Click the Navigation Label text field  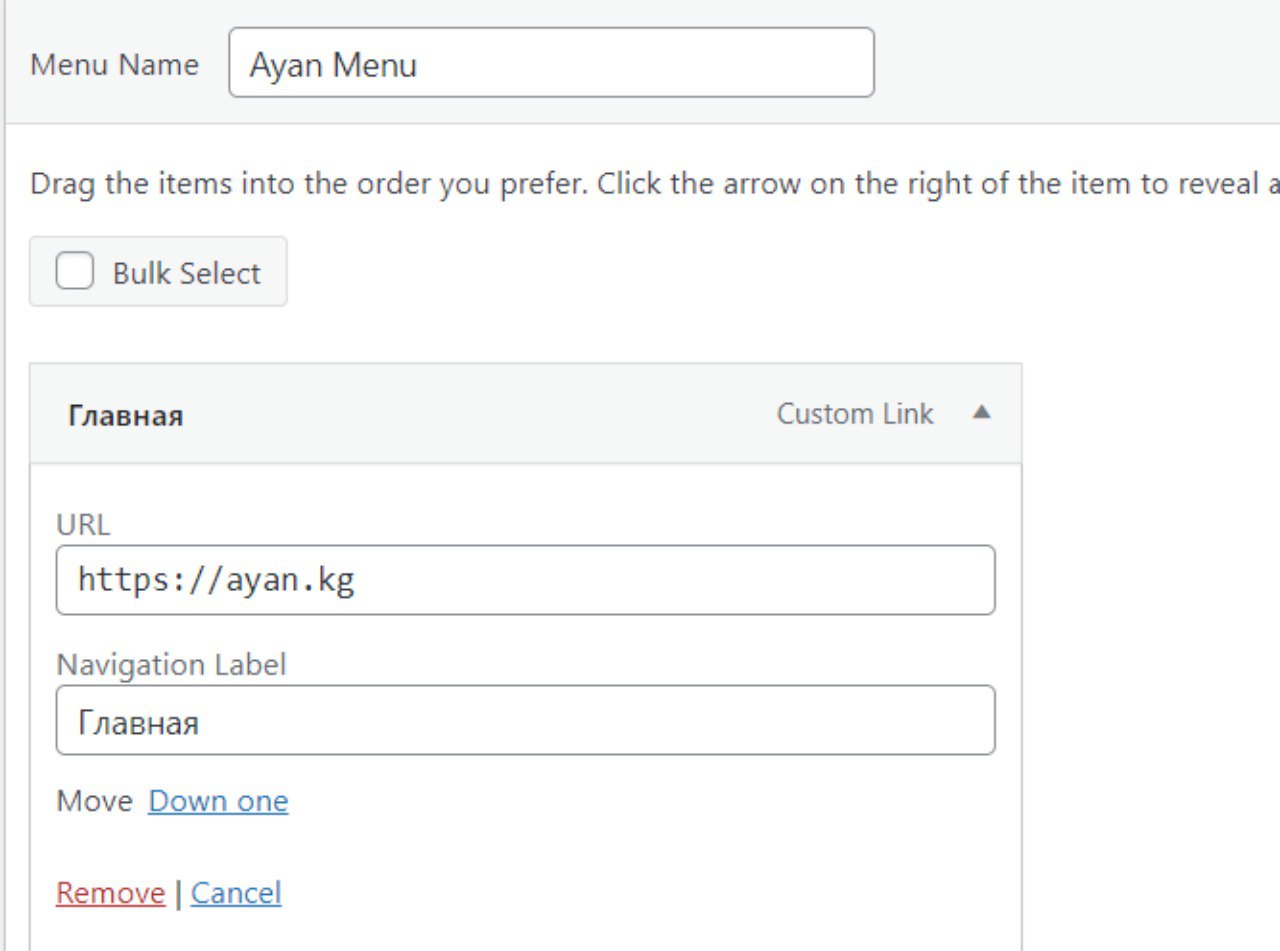[525, 720]
